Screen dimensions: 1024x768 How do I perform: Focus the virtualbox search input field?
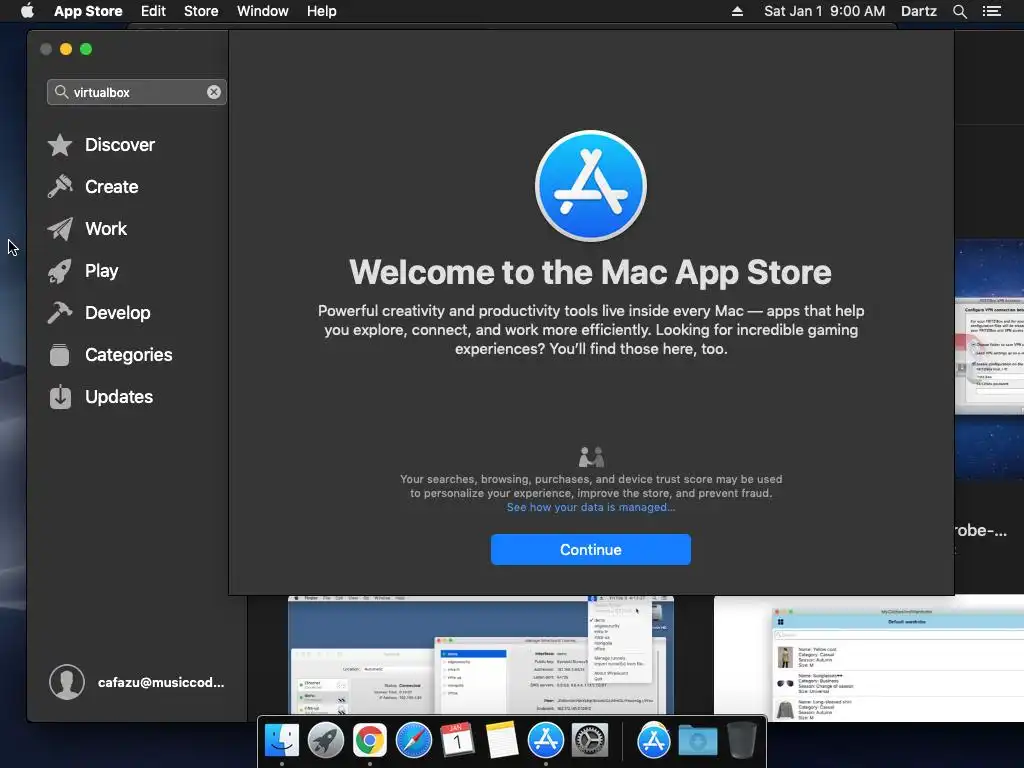tap(136, 92)
